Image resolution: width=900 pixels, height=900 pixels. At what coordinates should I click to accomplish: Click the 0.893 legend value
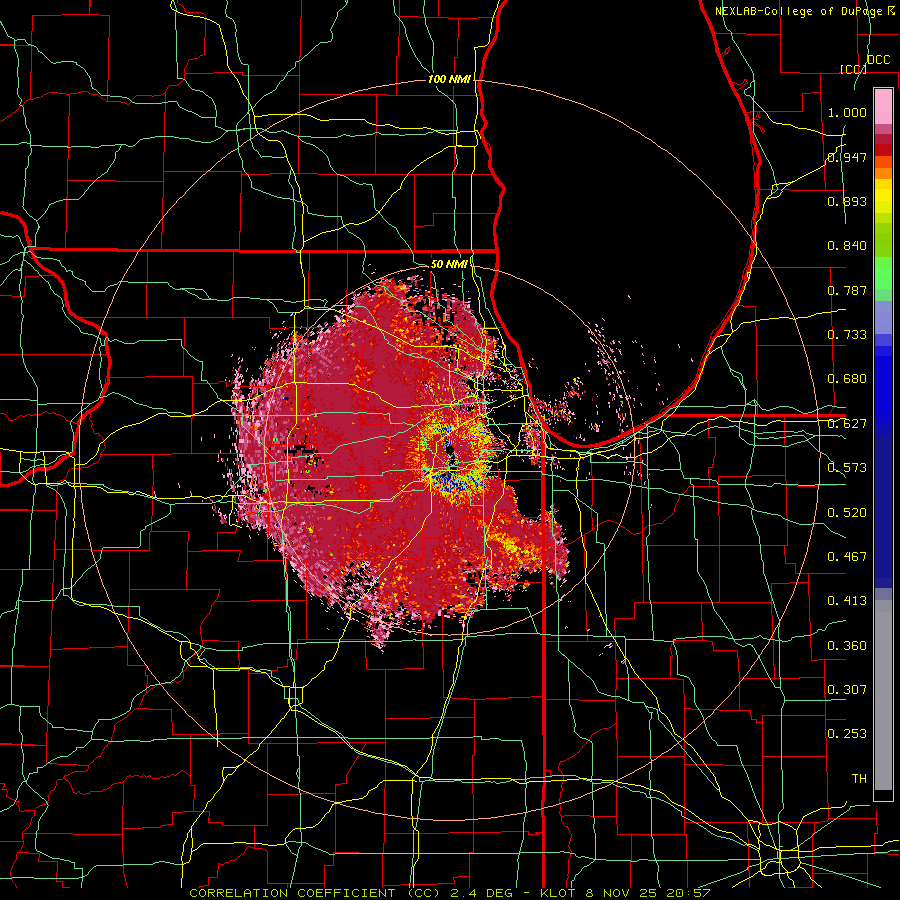point(847,201)
